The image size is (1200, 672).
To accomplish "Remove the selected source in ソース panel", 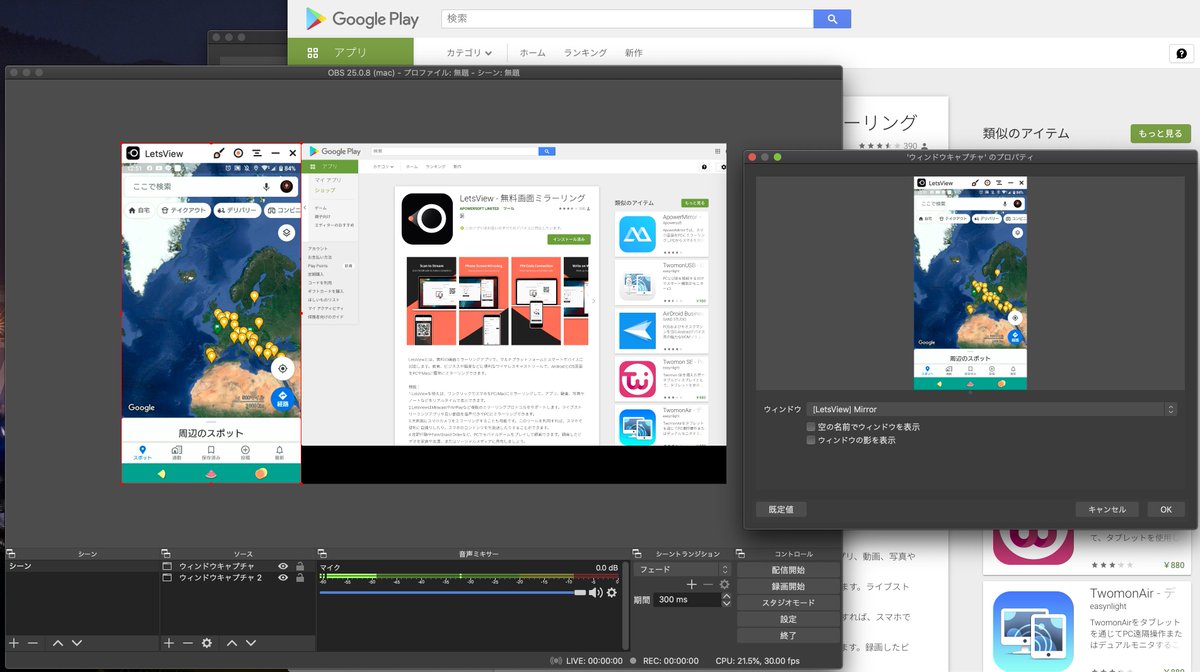I will pos(187,643).
